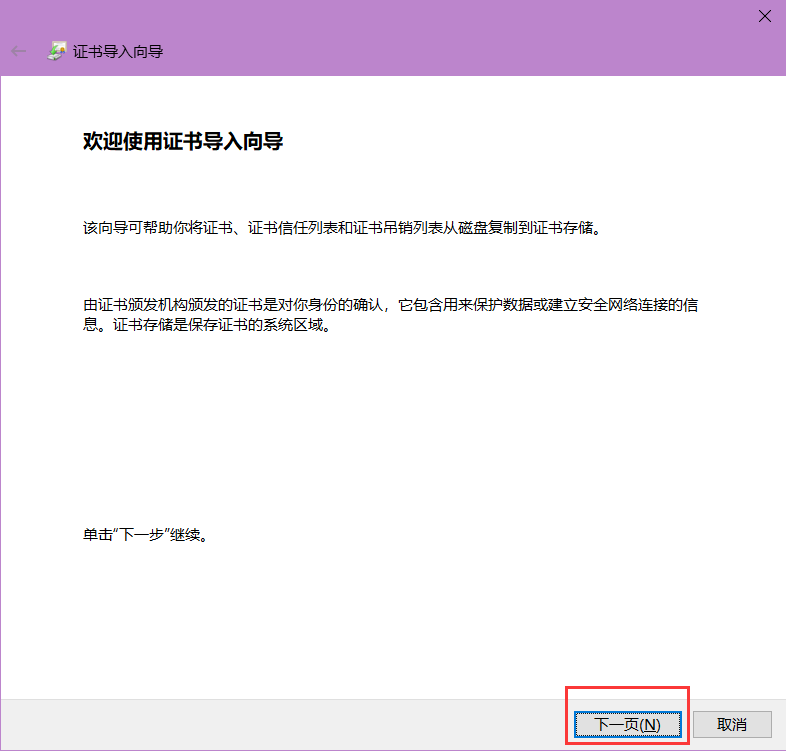Click the paragraph starting with 该向导可帮助你将证书
The width and height of the screenshot is (786, 751).
pyautogui.click(x=342, y=228)
